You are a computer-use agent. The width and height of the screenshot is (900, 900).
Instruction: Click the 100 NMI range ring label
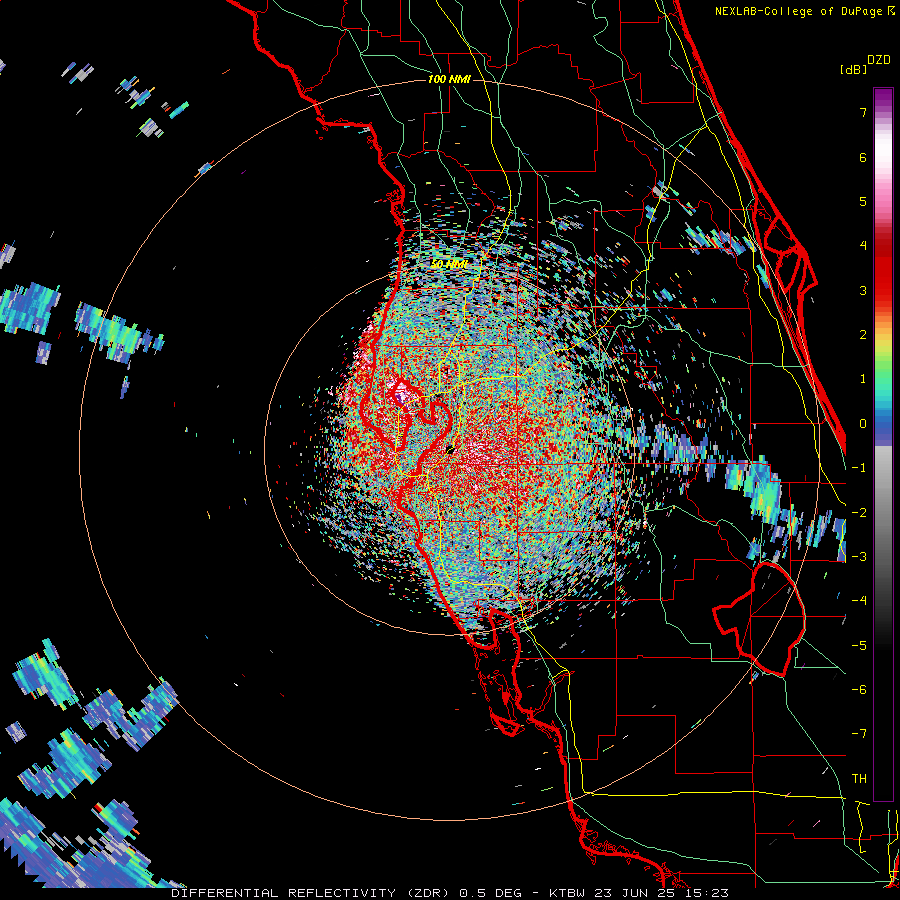(x=449, y=79)
